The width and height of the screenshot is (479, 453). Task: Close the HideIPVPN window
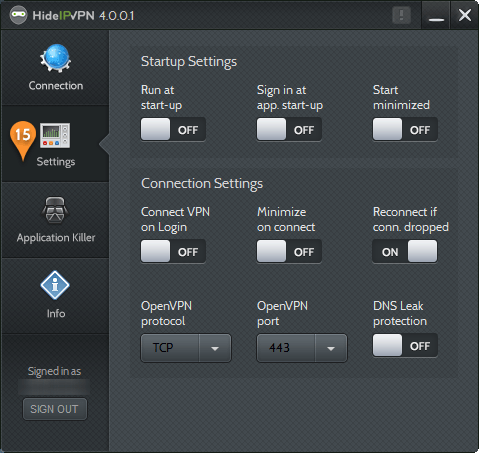(465, 15)
